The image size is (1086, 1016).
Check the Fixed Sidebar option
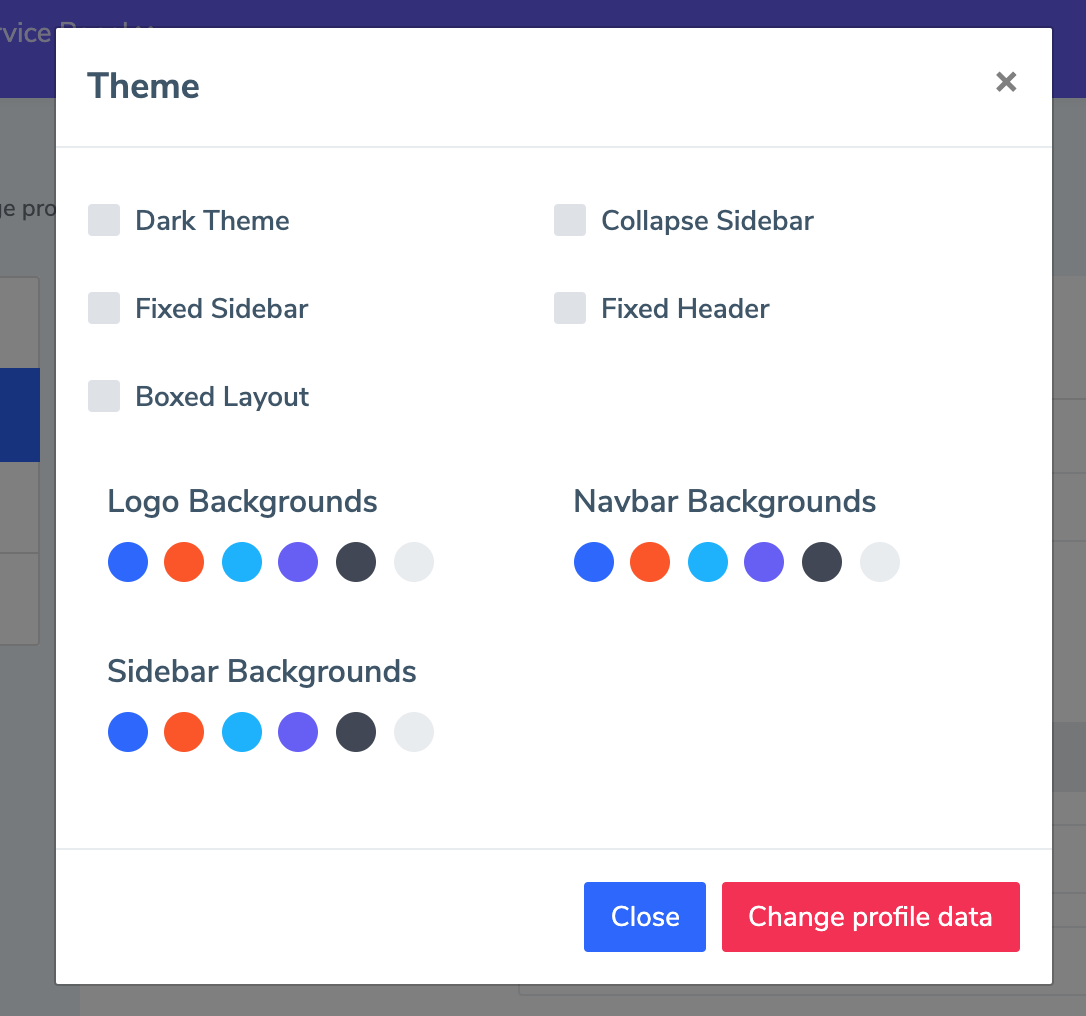104,308
